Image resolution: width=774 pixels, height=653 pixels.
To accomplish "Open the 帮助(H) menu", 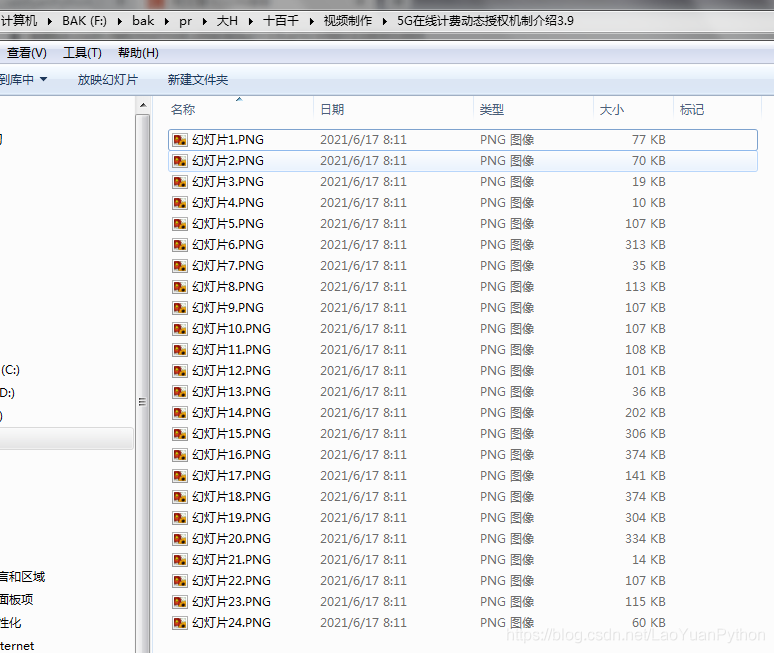I will click(x=138, y=53).
